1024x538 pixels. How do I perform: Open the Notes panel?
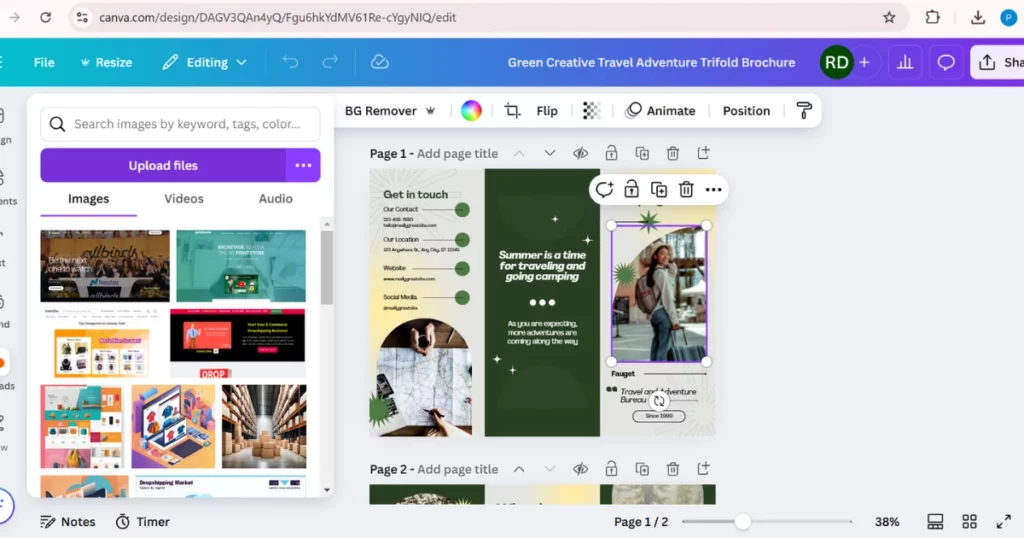(x=68, y=522)
